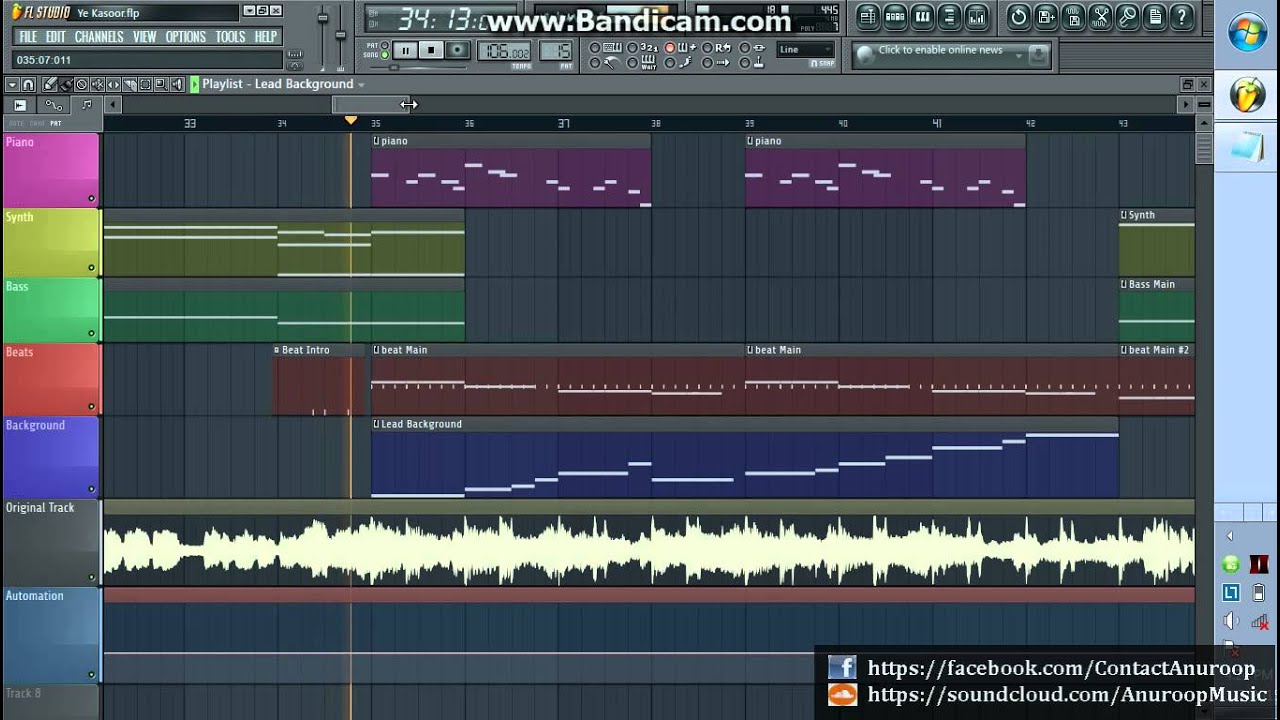Click the Save new version icon
Screen dimensions: 1280x720
[x=1046, y=17]
